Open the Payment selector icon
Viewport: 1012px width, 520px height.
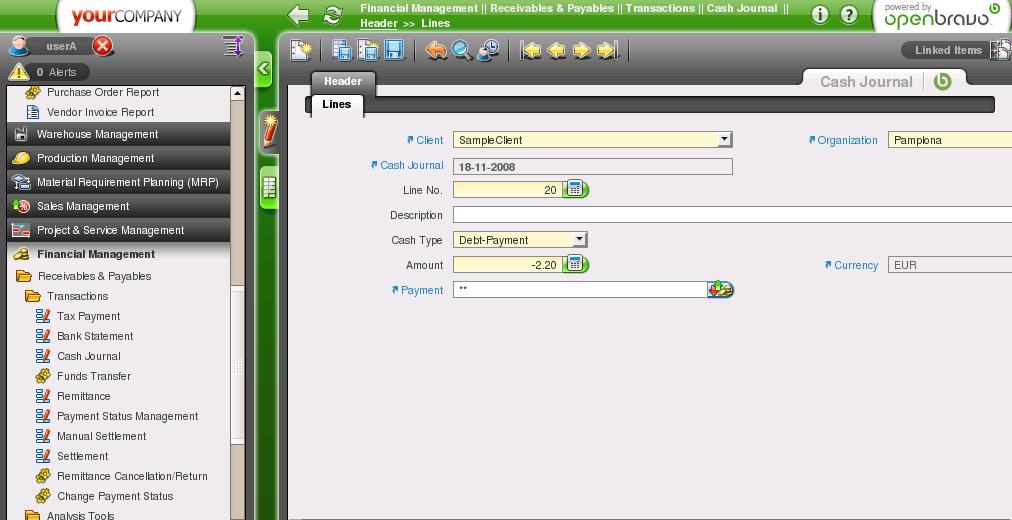point(721,290)
